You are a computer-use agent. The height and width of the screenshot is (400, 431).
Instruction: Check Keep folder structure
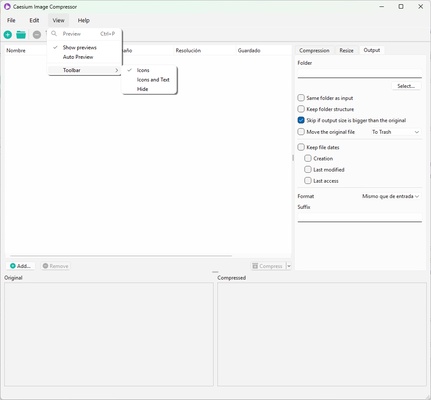(301, 109)
